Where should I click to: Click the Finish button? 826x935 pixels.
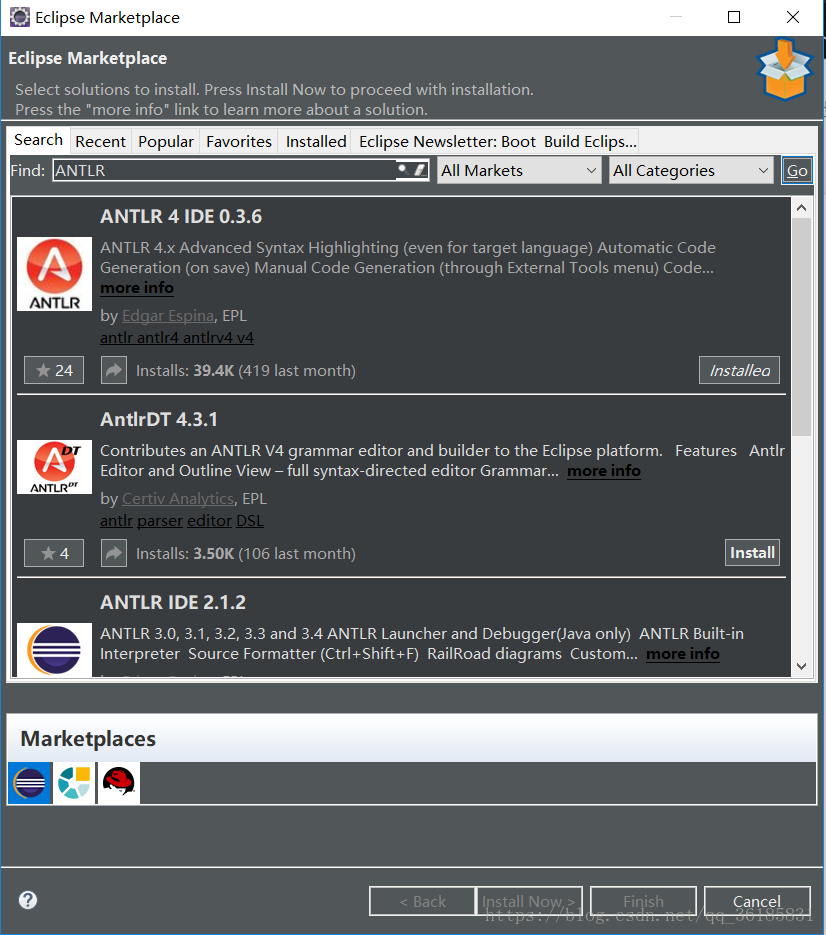(643, 901)
